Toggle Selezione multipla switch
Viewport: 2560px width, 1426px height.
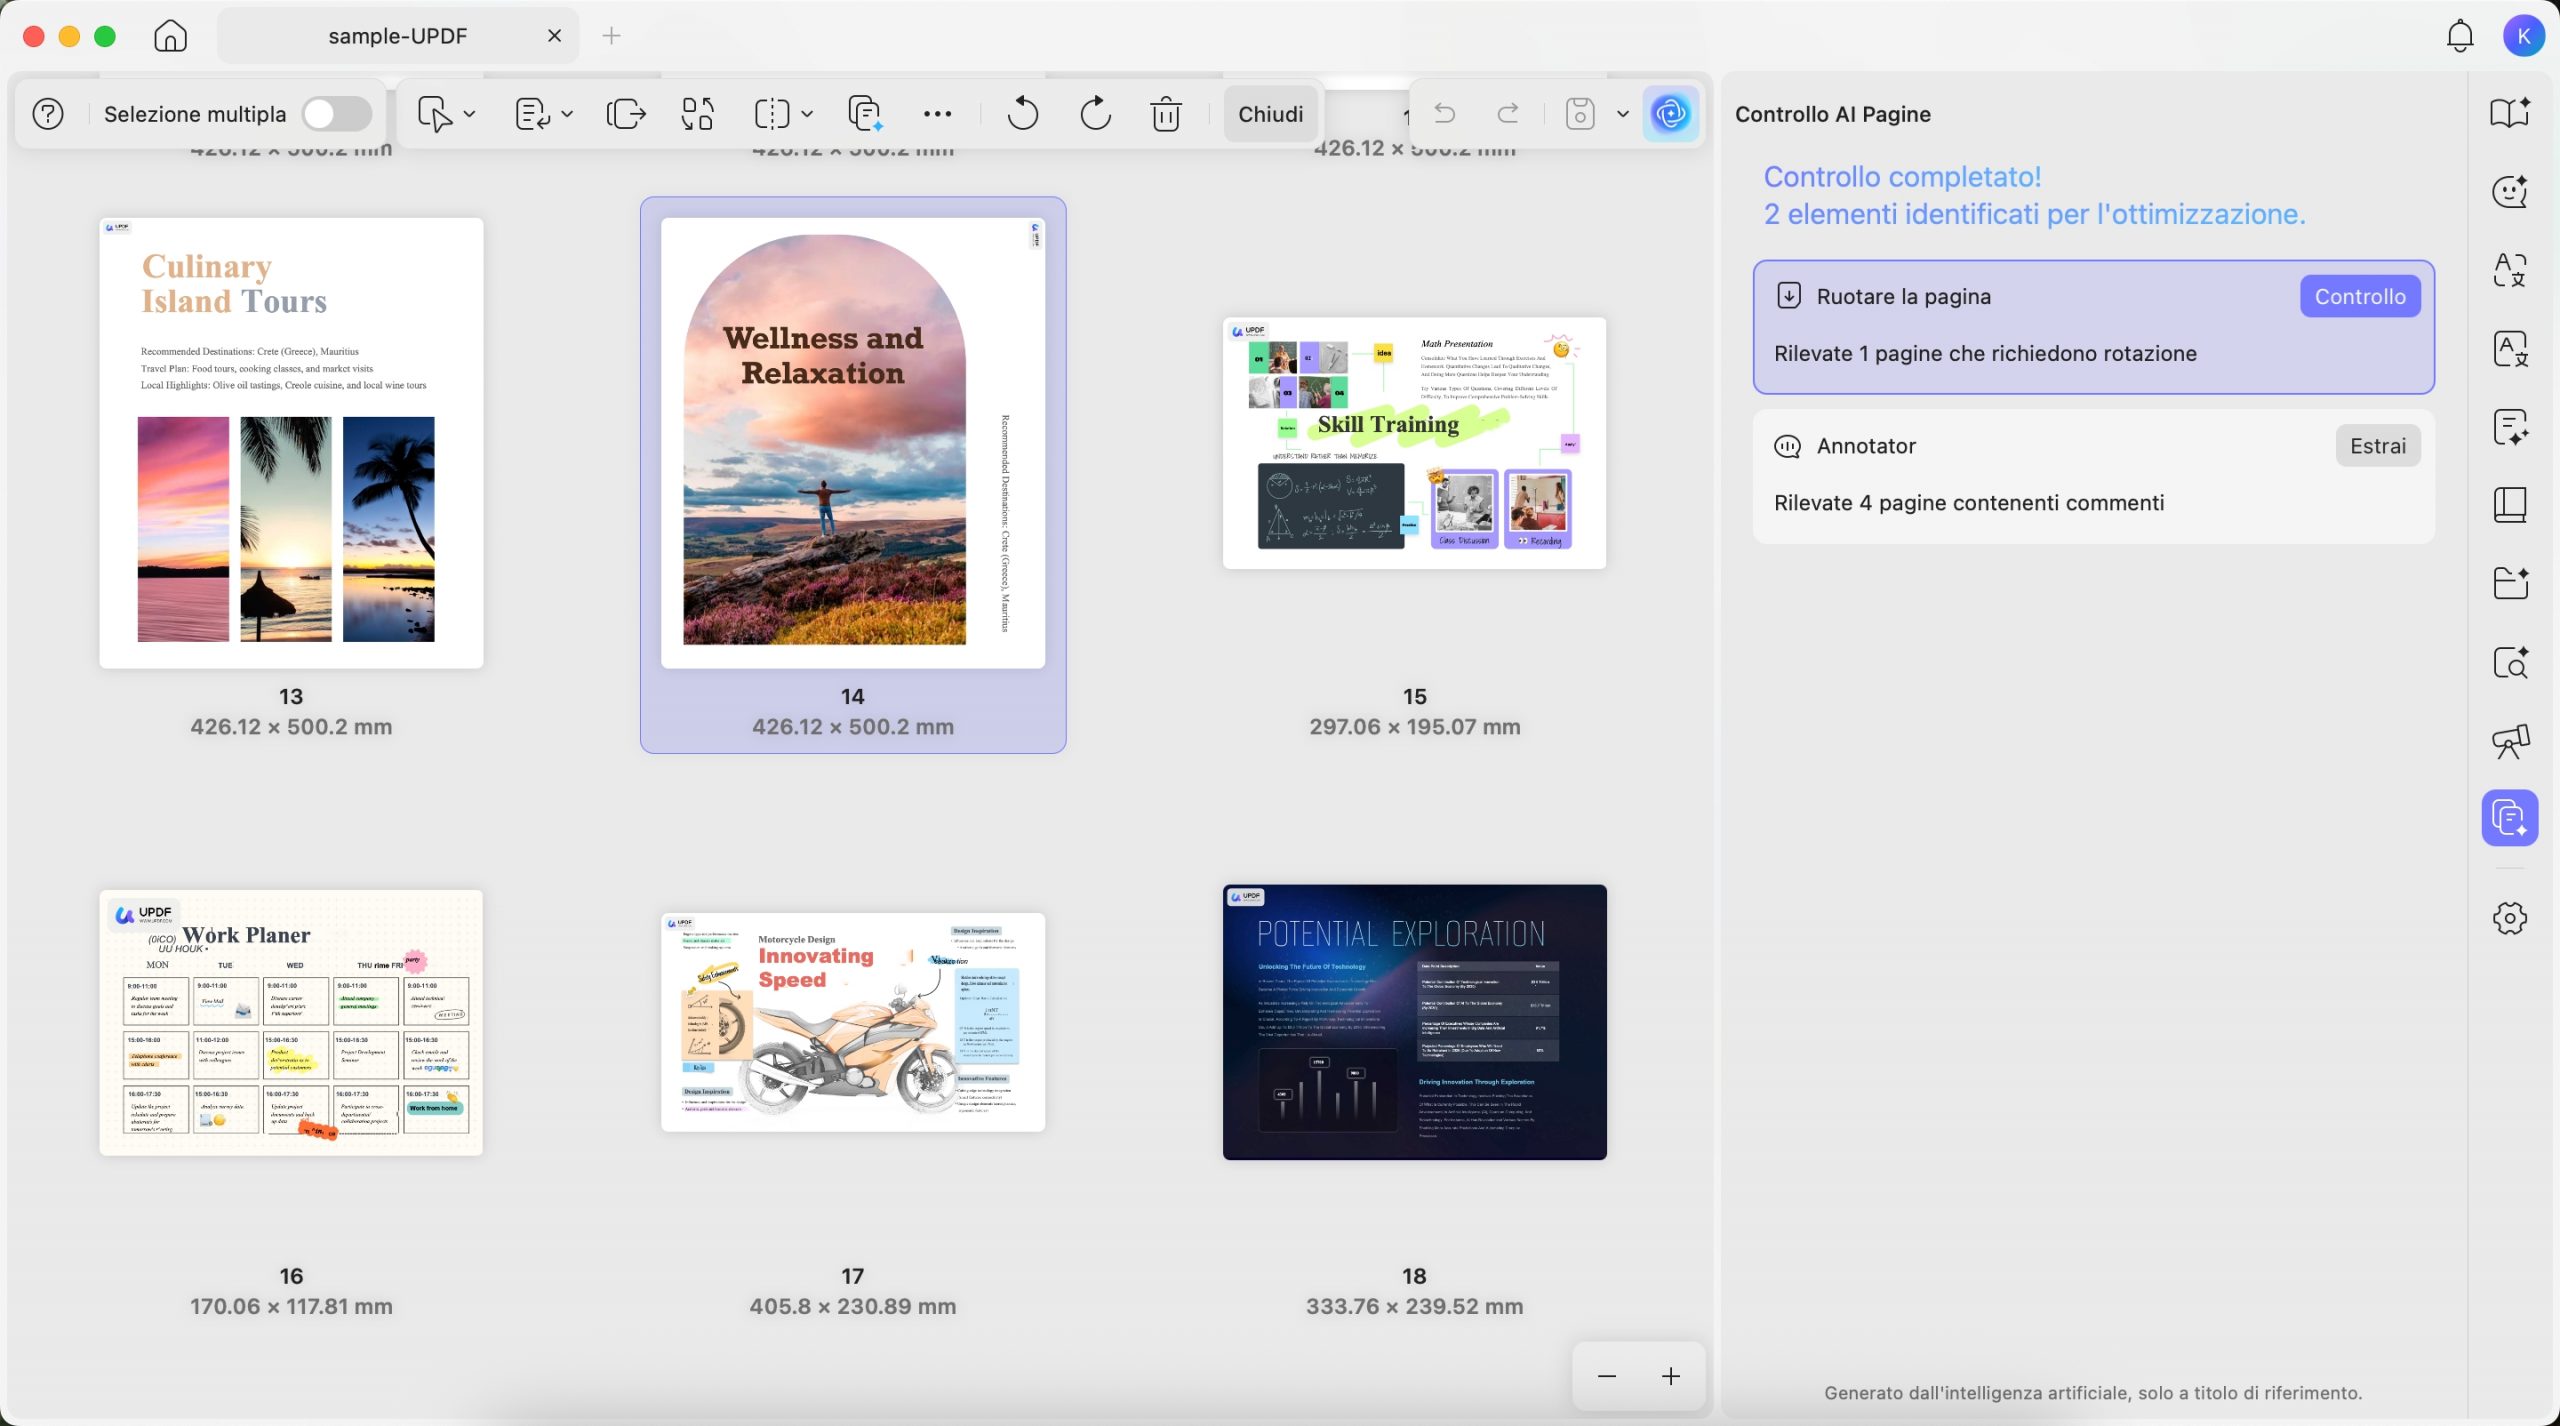pos(337,114)
